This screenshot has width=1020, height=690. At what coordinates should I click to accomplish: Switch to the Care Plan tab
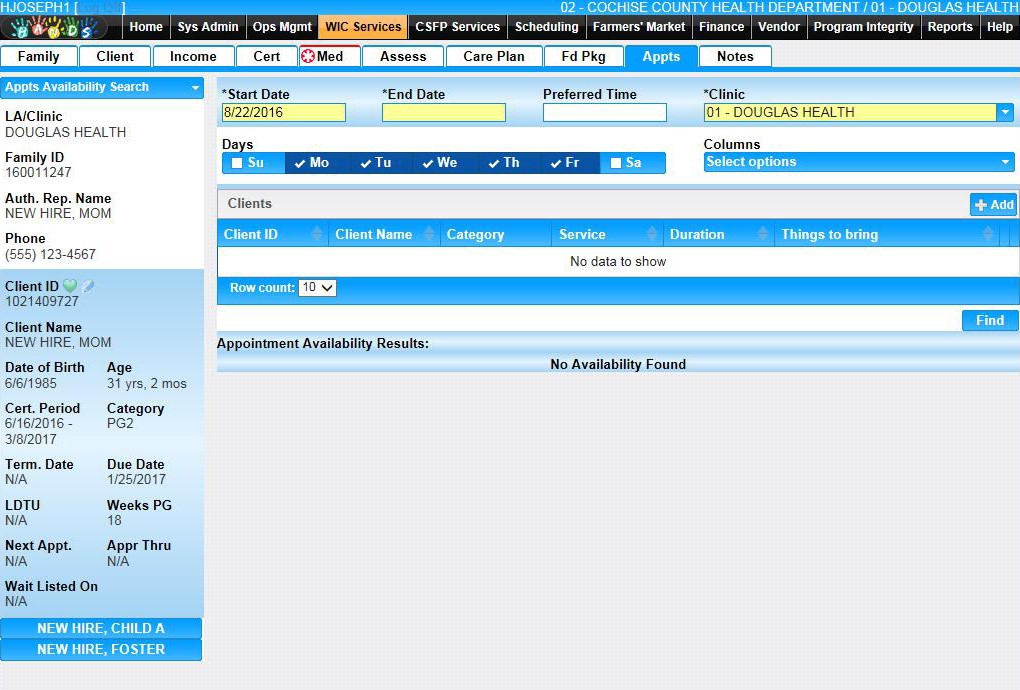(x=493, y=56)
